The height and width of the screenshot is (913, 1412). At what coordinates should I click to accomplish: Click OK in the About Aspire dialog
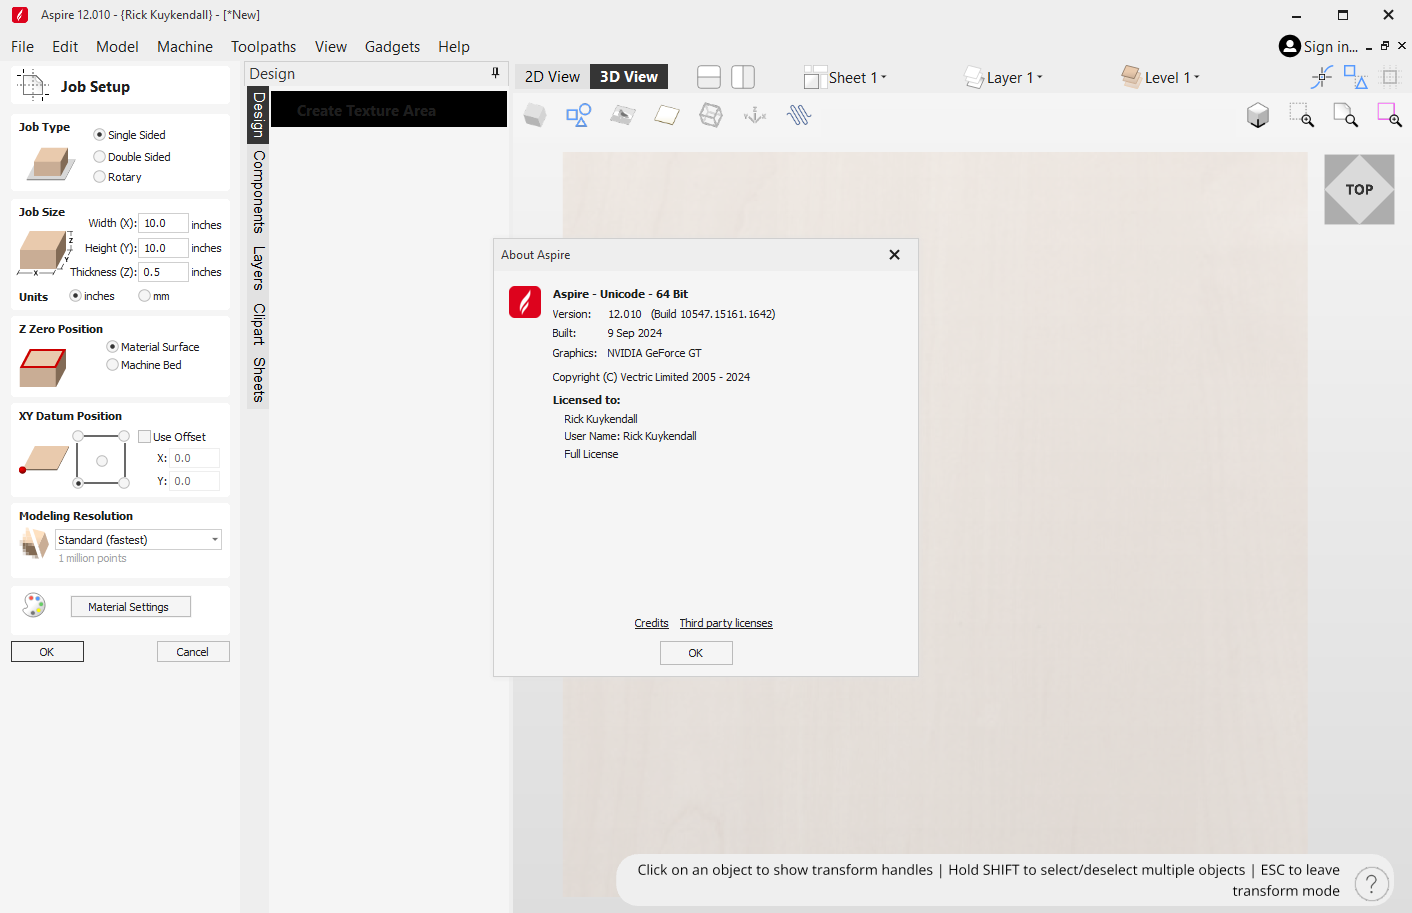[696, 653]
